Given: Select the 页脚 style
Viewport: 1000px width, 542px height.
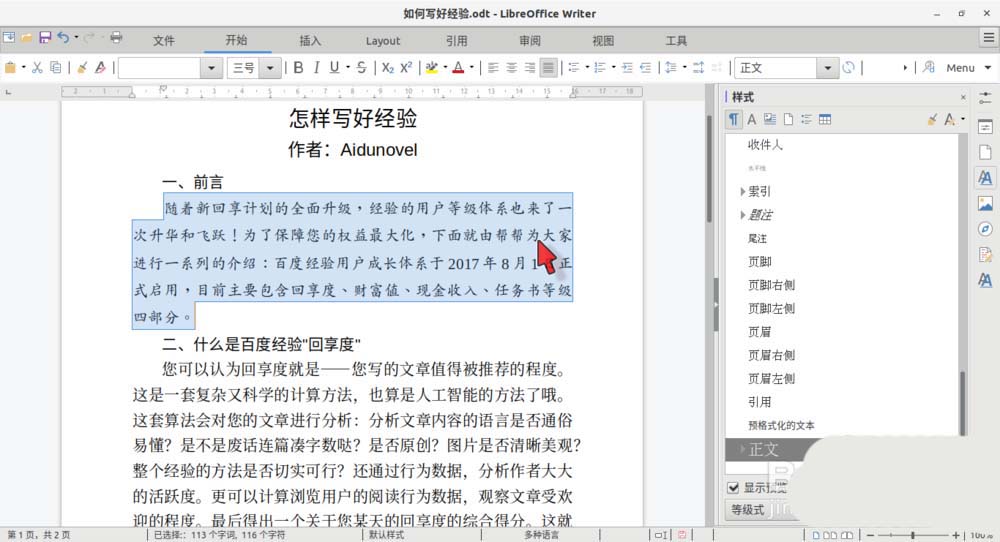Looking at the screenshot, I should [760, 261].
